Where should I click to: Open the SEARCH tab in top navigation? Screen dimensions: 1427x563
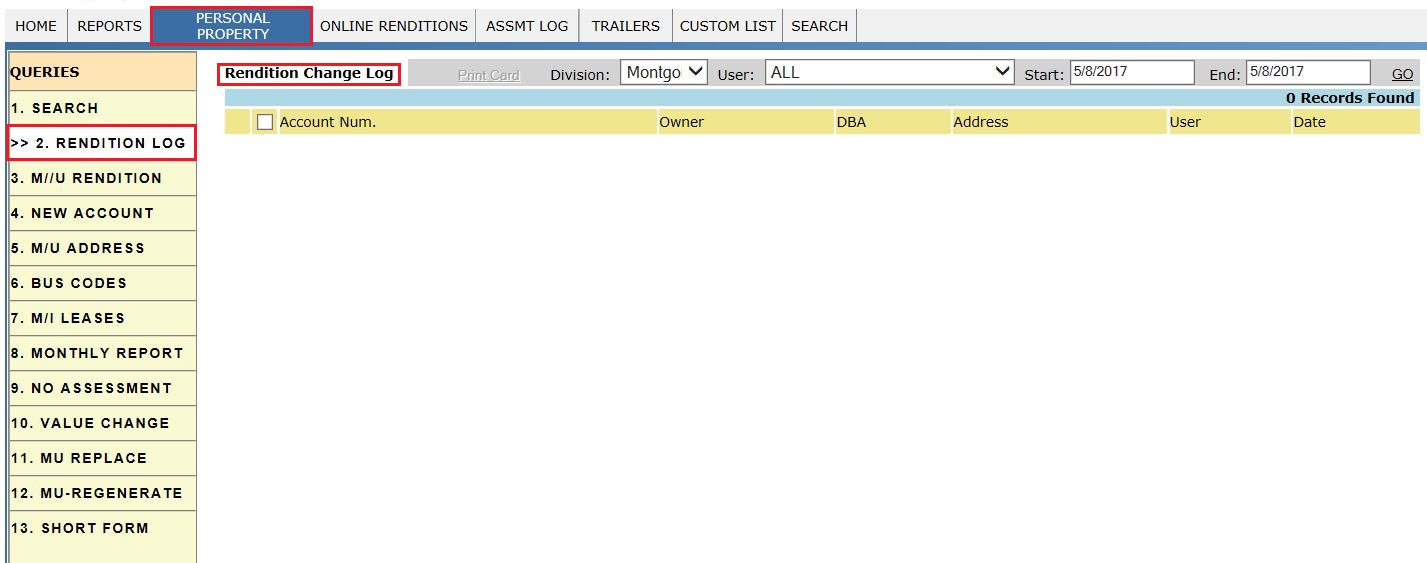tap(819, 26)
